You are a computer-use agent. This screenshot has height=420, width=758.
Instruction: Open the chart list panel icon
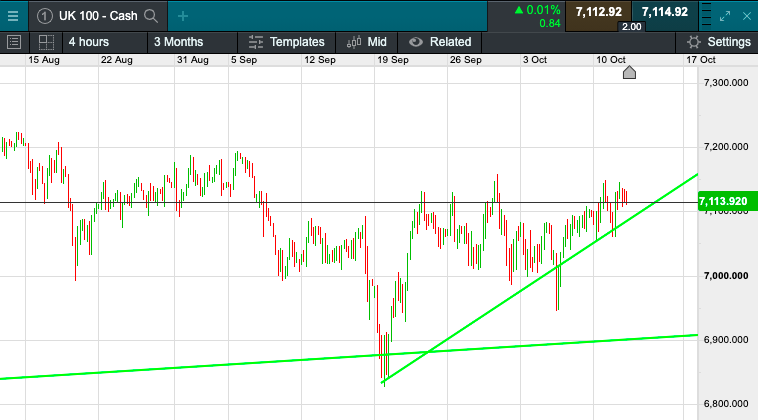pos(14,42)
